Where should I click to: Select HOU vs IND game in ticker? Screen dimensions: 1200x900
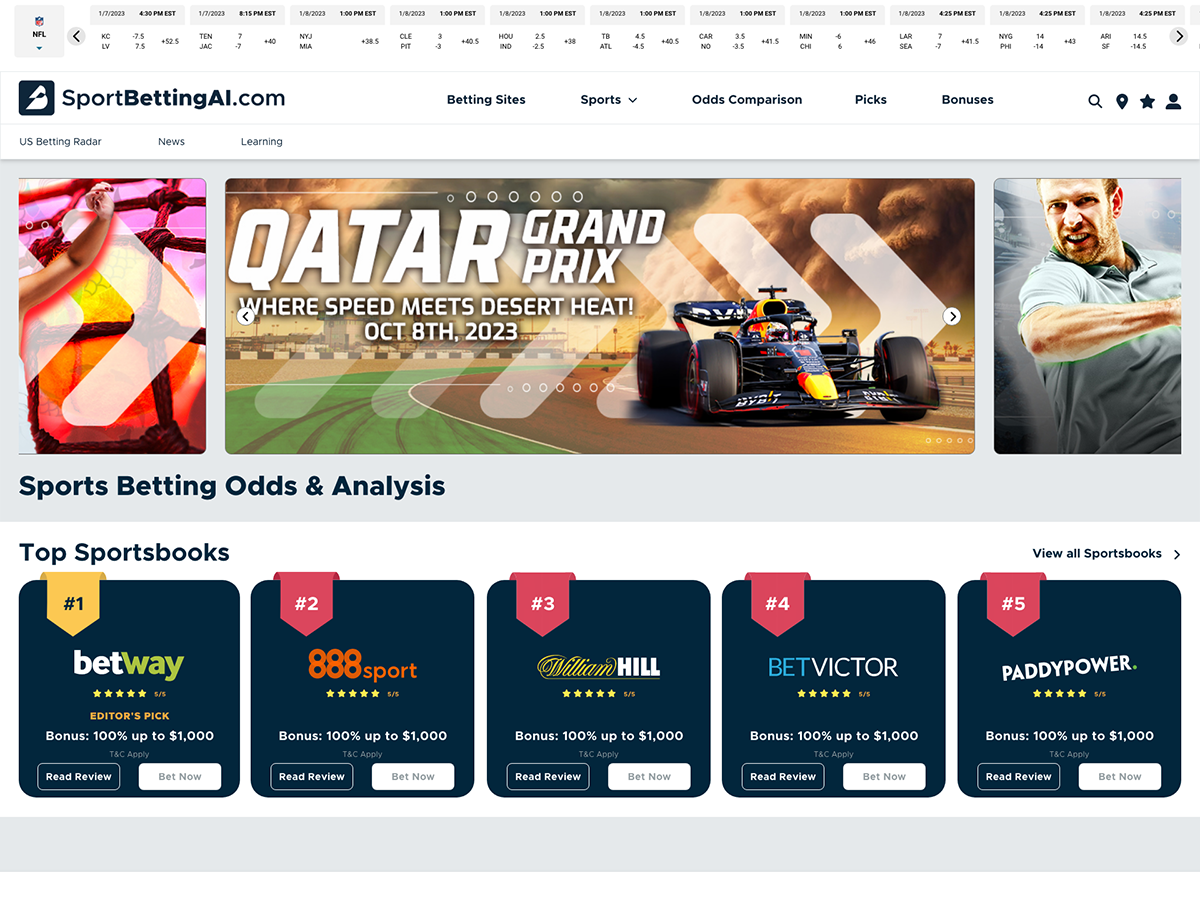click(537, 31)
